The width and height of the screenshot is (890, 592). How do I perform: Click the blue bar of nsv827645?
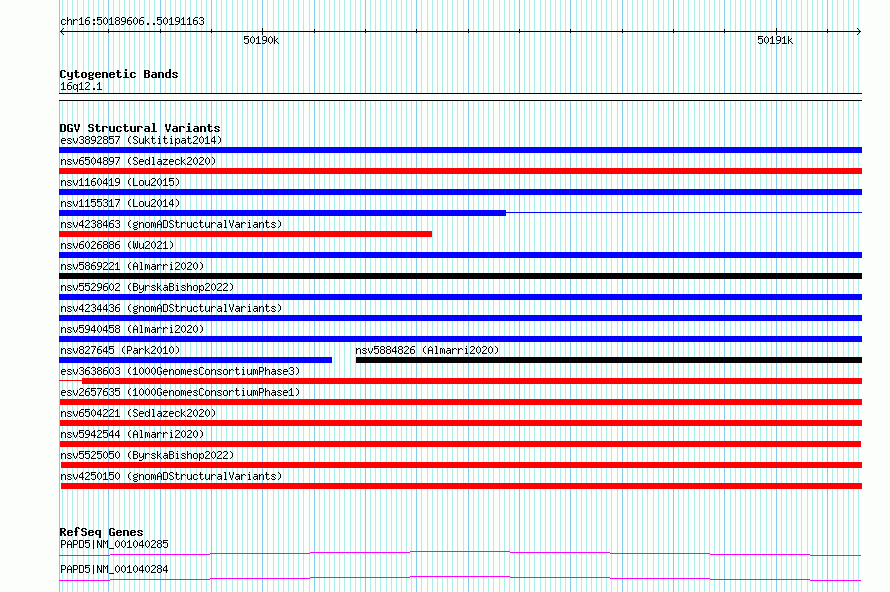[195, 360]
